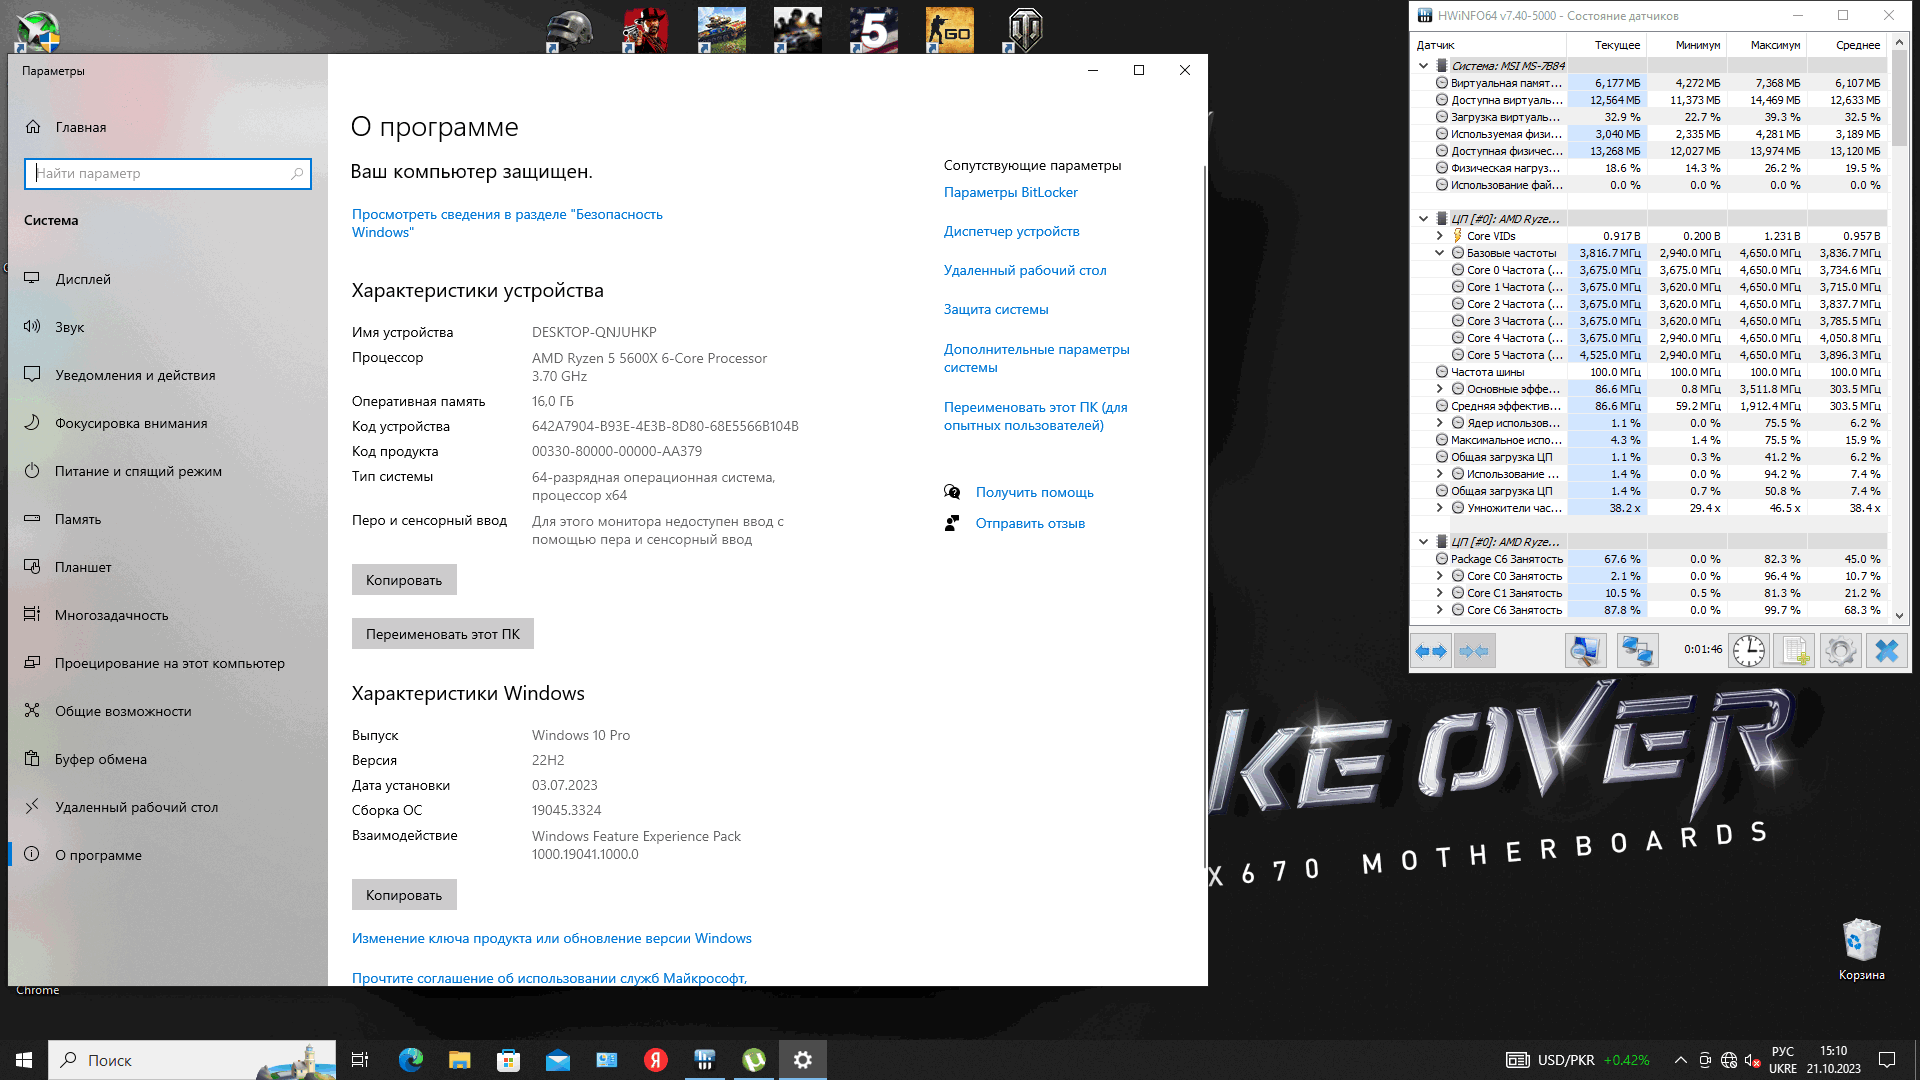Image resolution: width=1920 pixels, height=1080 pixels.
Task: Select Уведомления и действия in sidebar
Action: pyautogui.click(x=168, y=375)
